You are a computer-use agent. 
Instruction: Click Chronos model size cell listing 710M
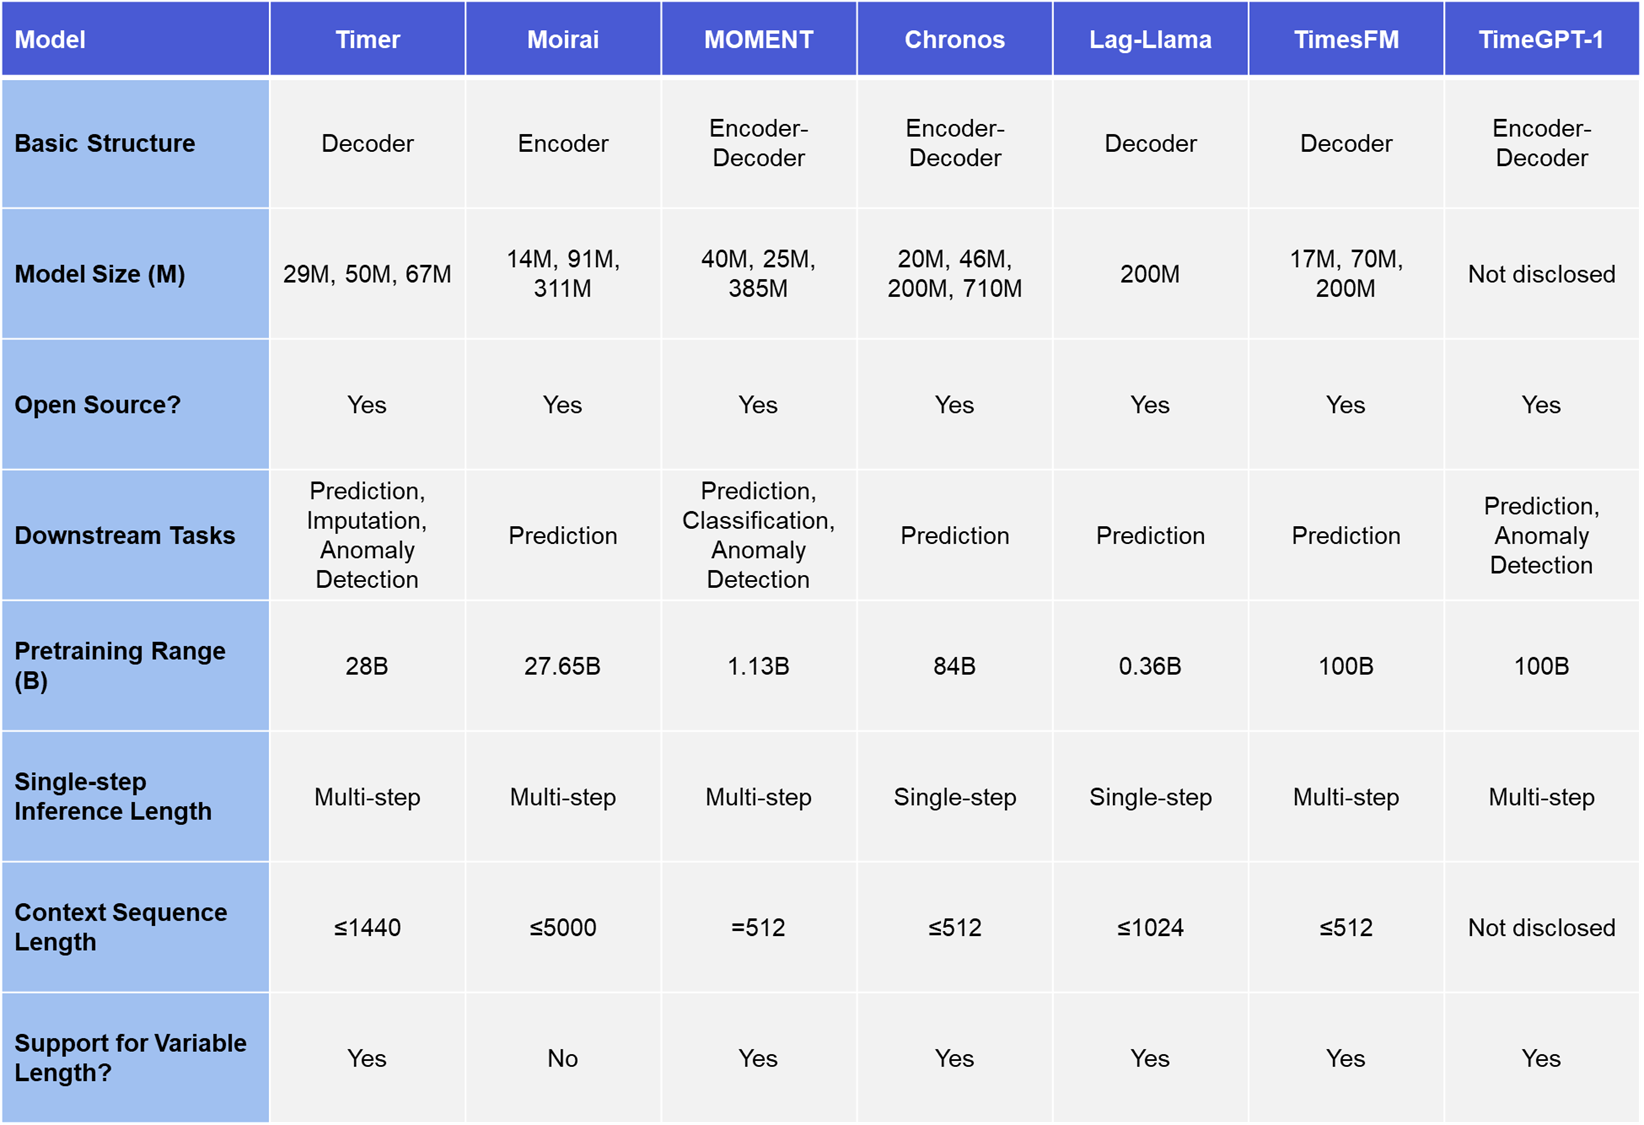[954, 273]
